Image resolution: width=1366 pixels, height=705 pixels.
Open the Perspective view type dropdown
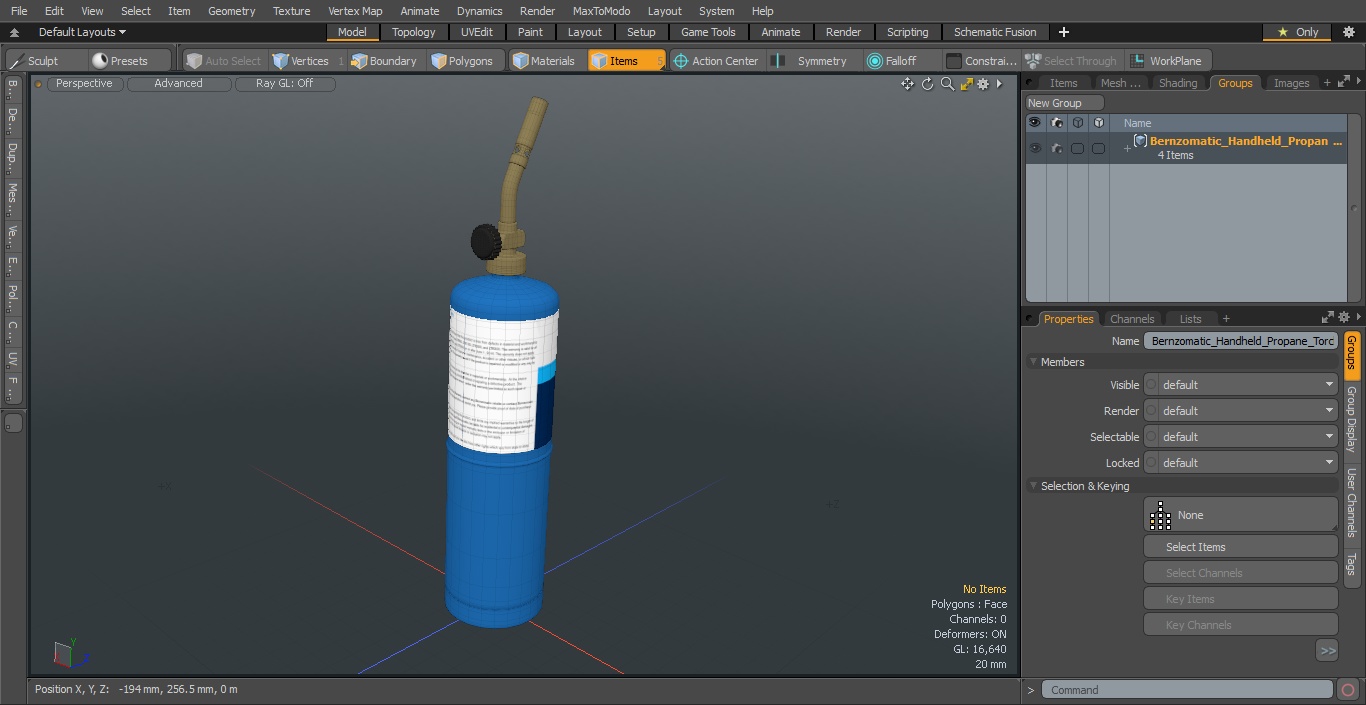(x=84, y=84)
